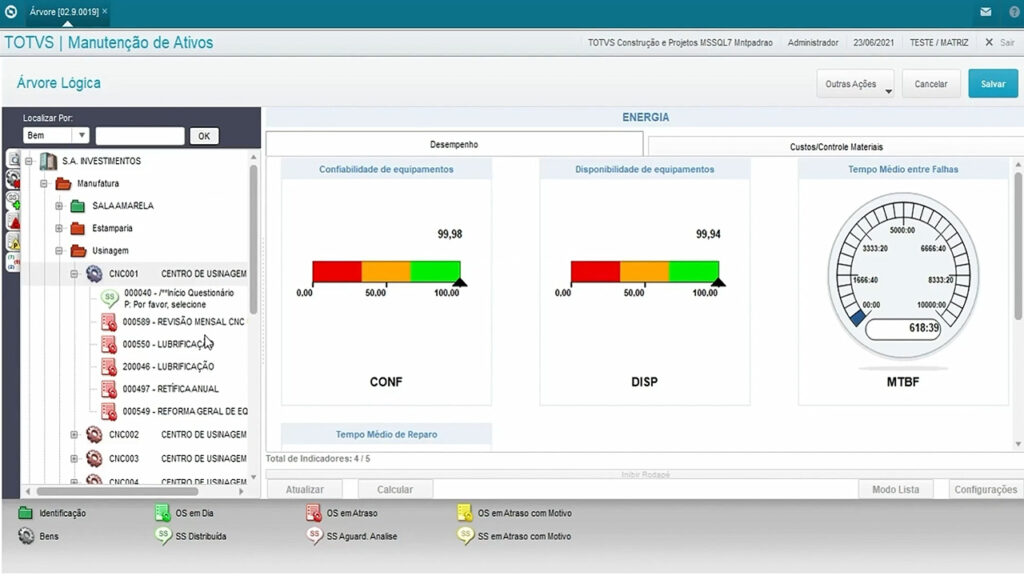The image size is (1024, 576).
Task: Open the help question mark icon
Action: coord(1016,12)
